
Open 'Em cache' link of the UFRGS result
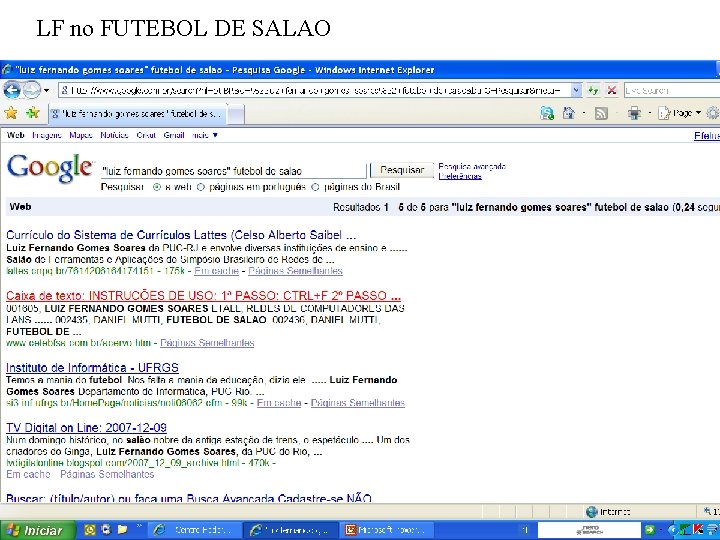click(x=279, y=403)
